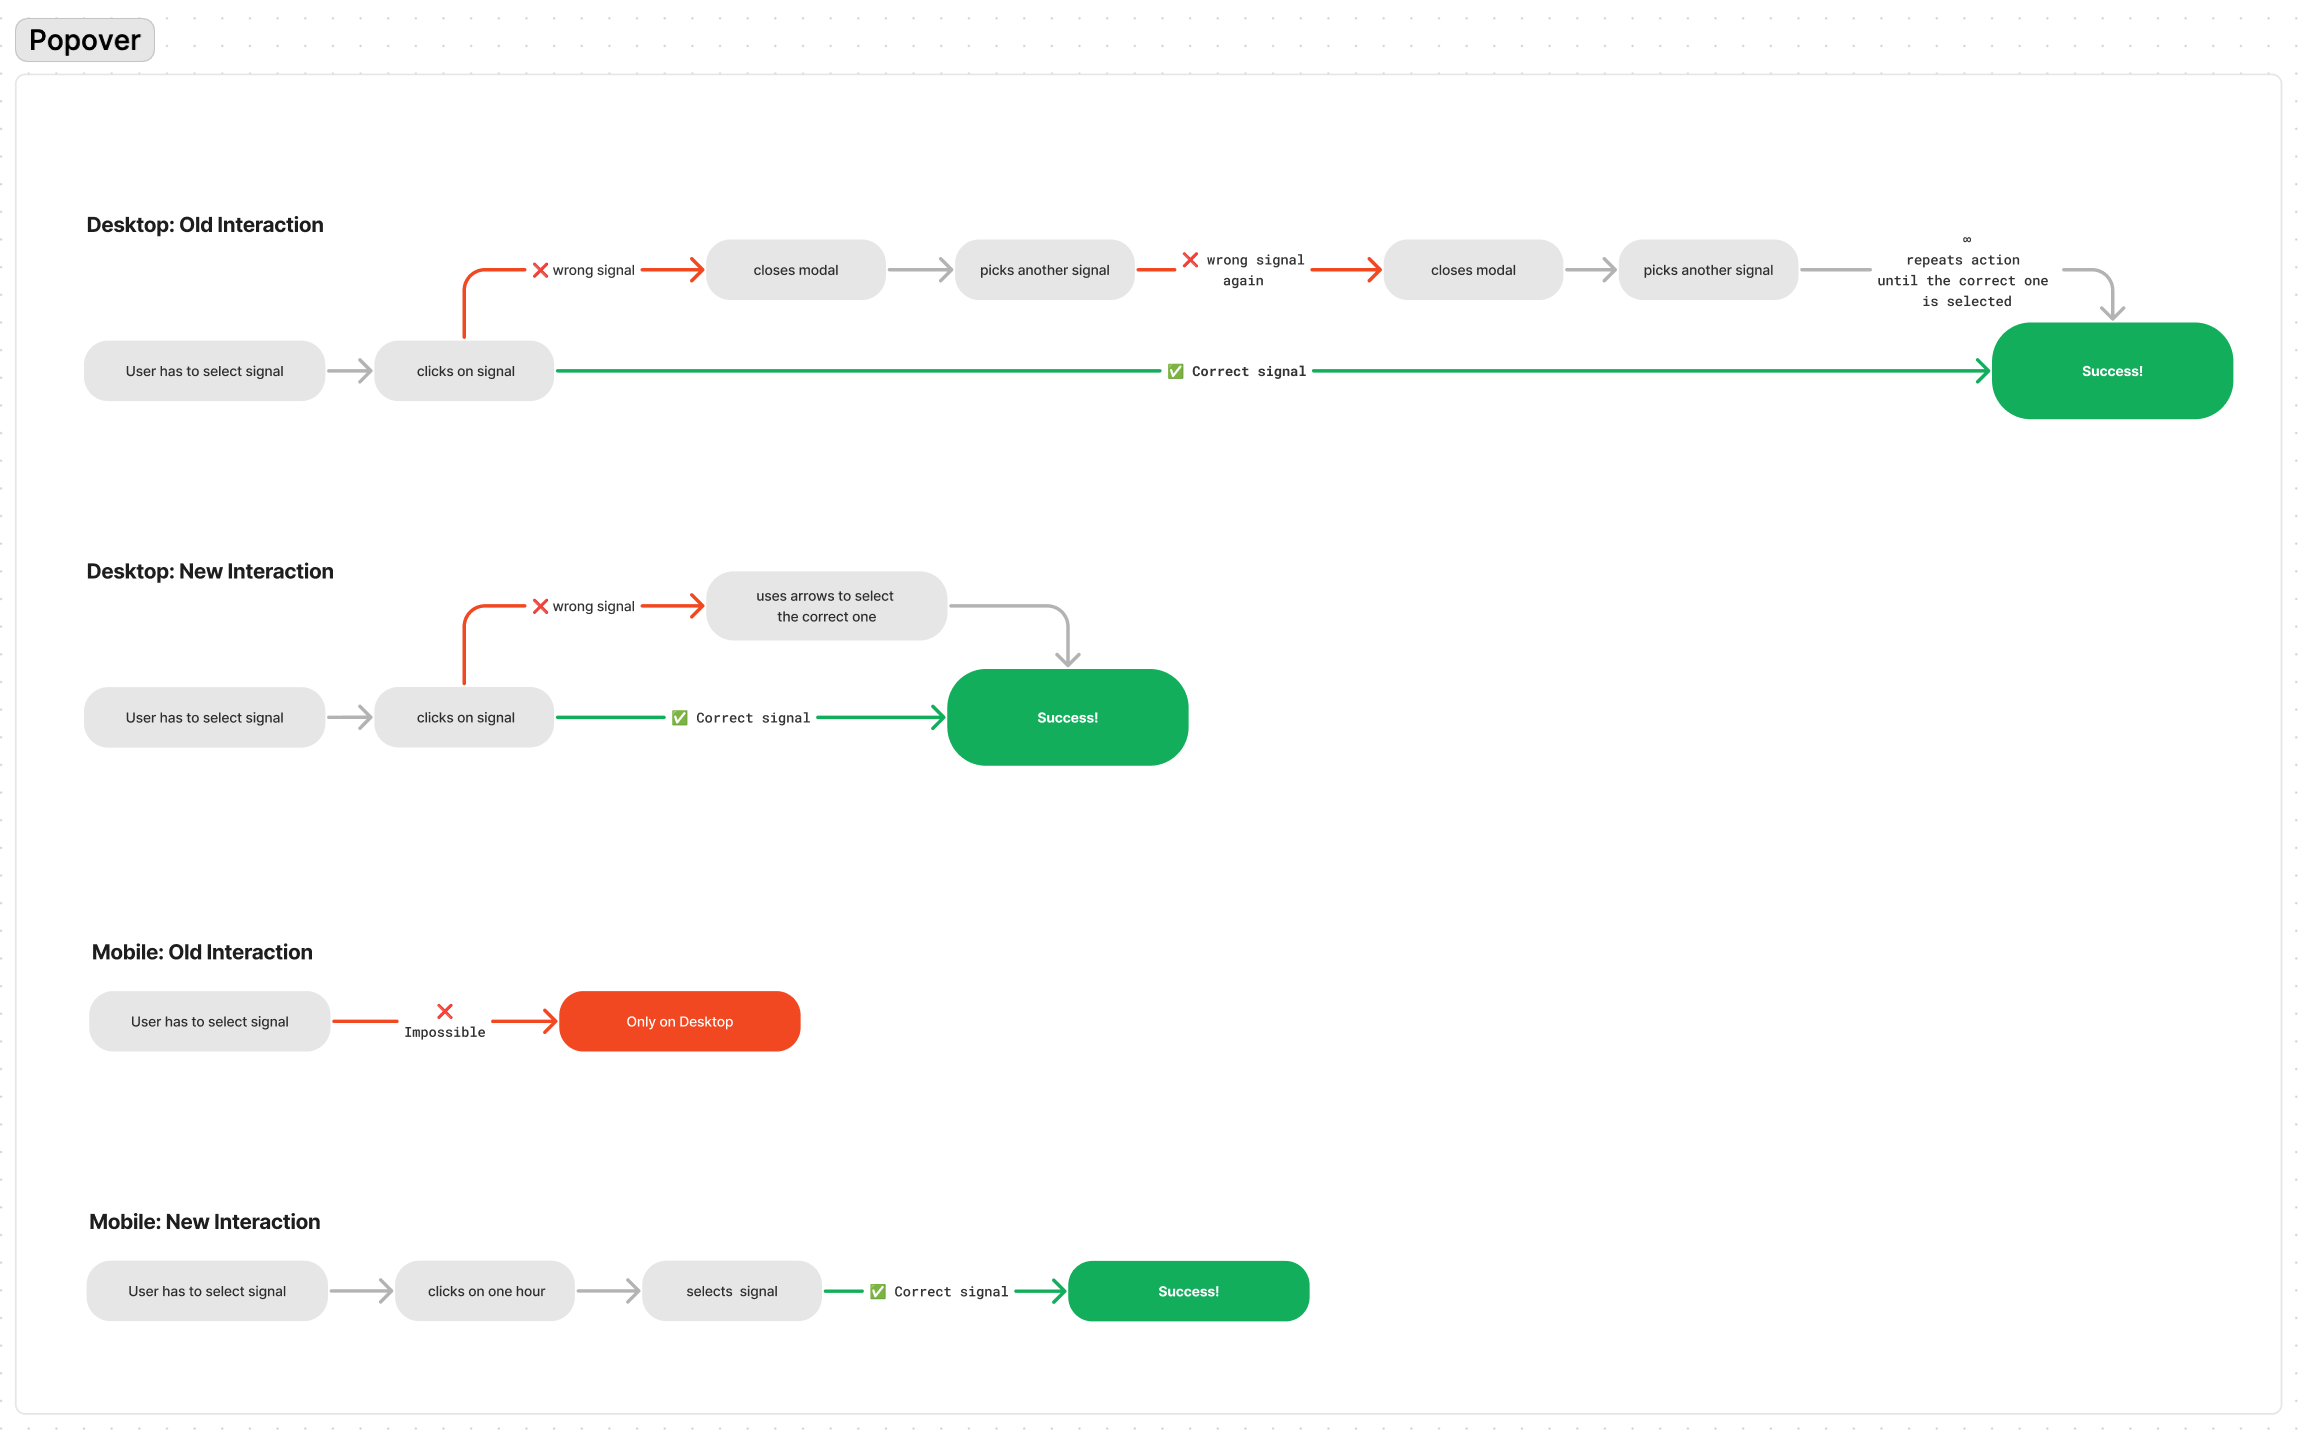Click 'repeats action until the correct one' label

[x=1963, y=281]
